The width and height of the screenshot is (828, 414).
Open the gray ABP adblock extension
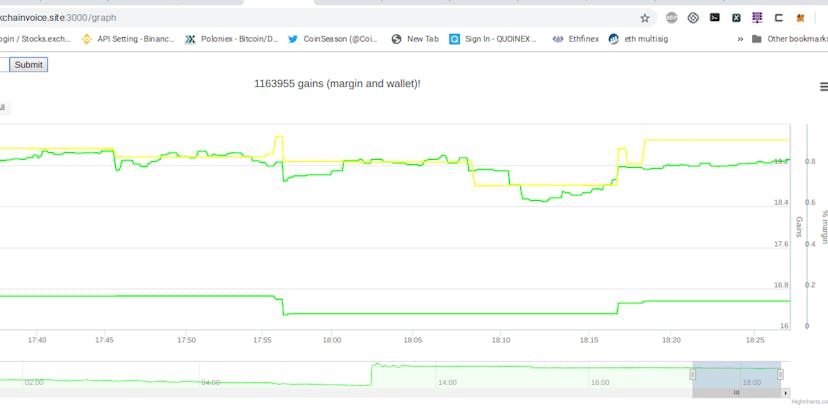click(x=671, y=18)
